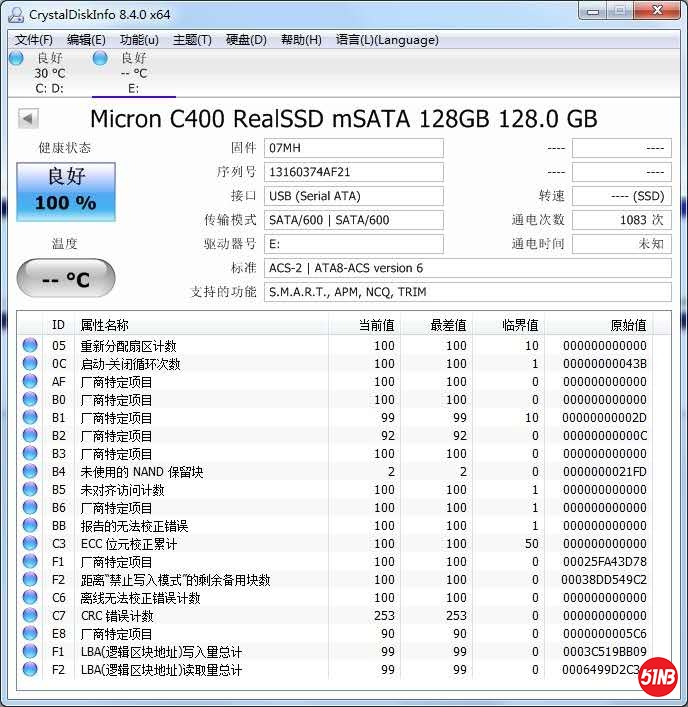Select the 重新分配扇区计数 row name
The height and width of the screenshot is (707, 688).
click(x=128, y=346)
